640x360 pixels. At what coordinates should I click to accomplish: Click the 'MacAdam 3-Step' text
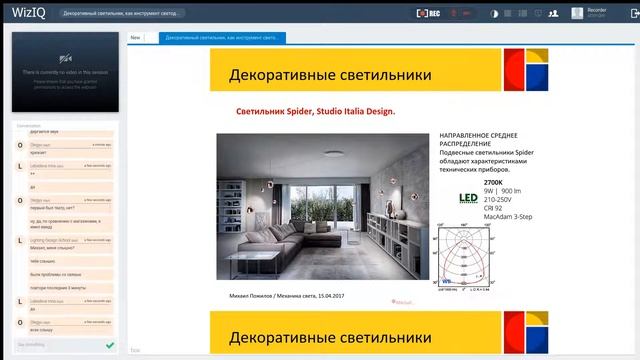[x=508, y=217]
